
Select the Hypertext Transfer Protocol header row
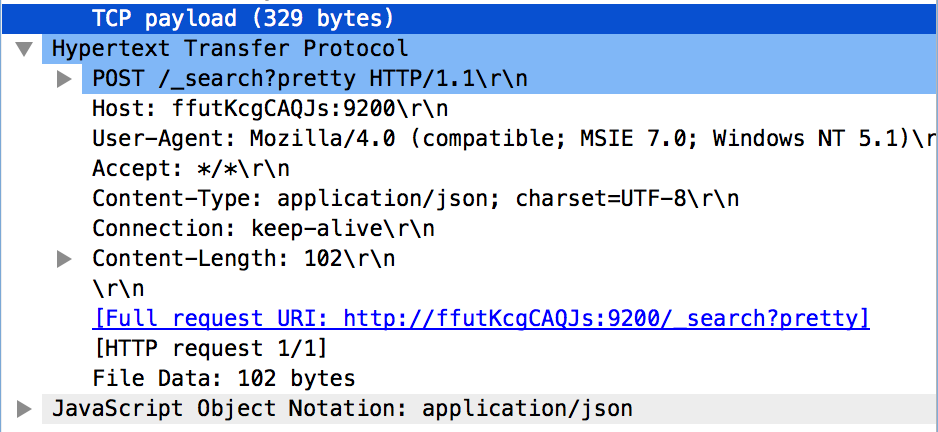(230, 49)
